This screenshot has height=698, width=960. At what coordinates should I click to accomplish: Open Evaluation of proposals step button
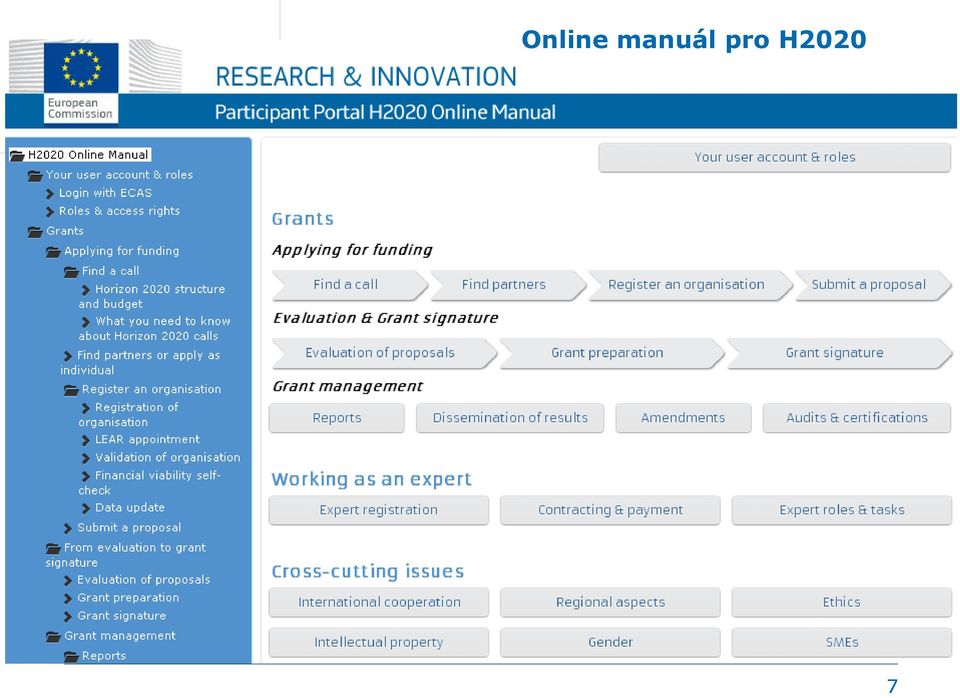tap(383, 353)
